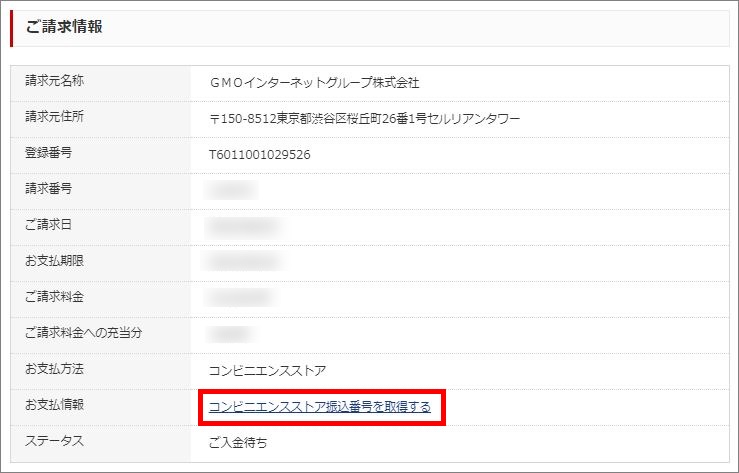739x473 pixels.
Task: Select the ご入金待ち status value
Action: [x=238, y=442]
